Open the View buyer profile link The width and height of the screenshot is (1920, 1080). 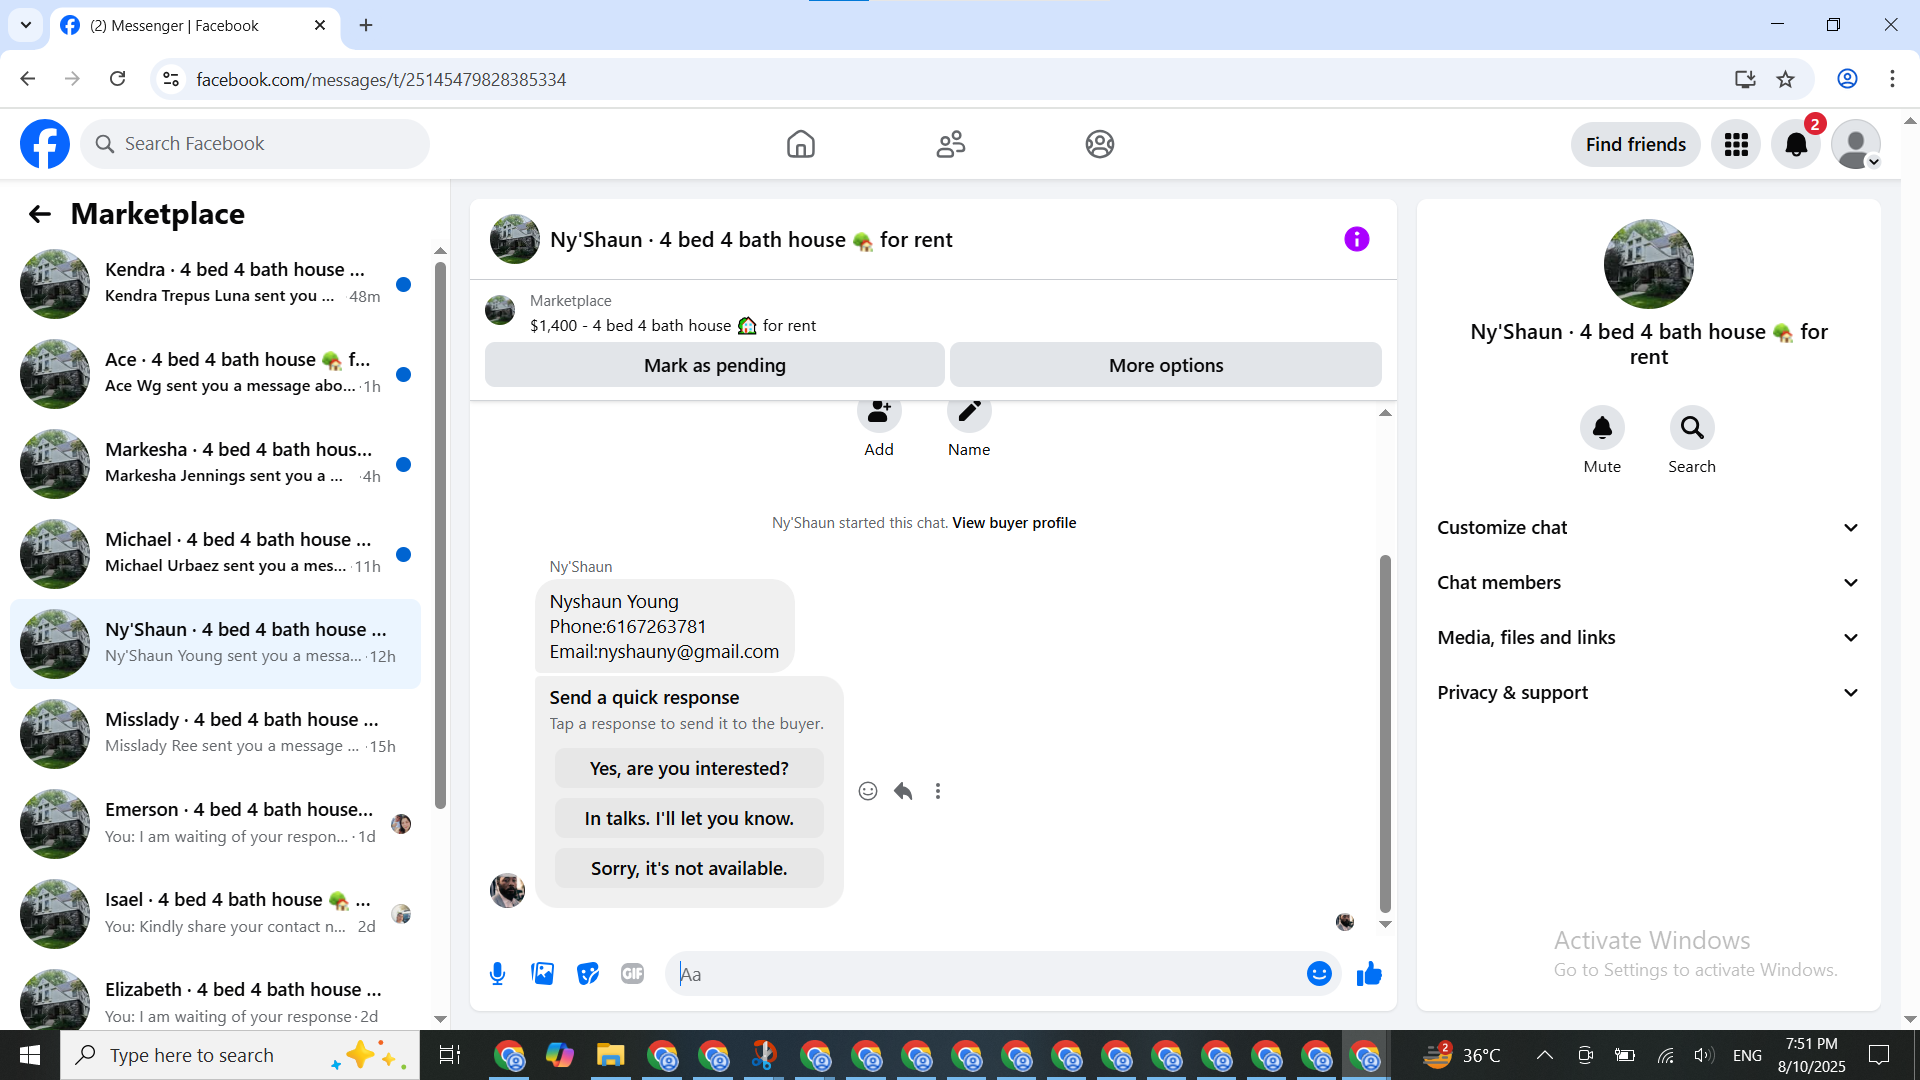coord(1014,523)
